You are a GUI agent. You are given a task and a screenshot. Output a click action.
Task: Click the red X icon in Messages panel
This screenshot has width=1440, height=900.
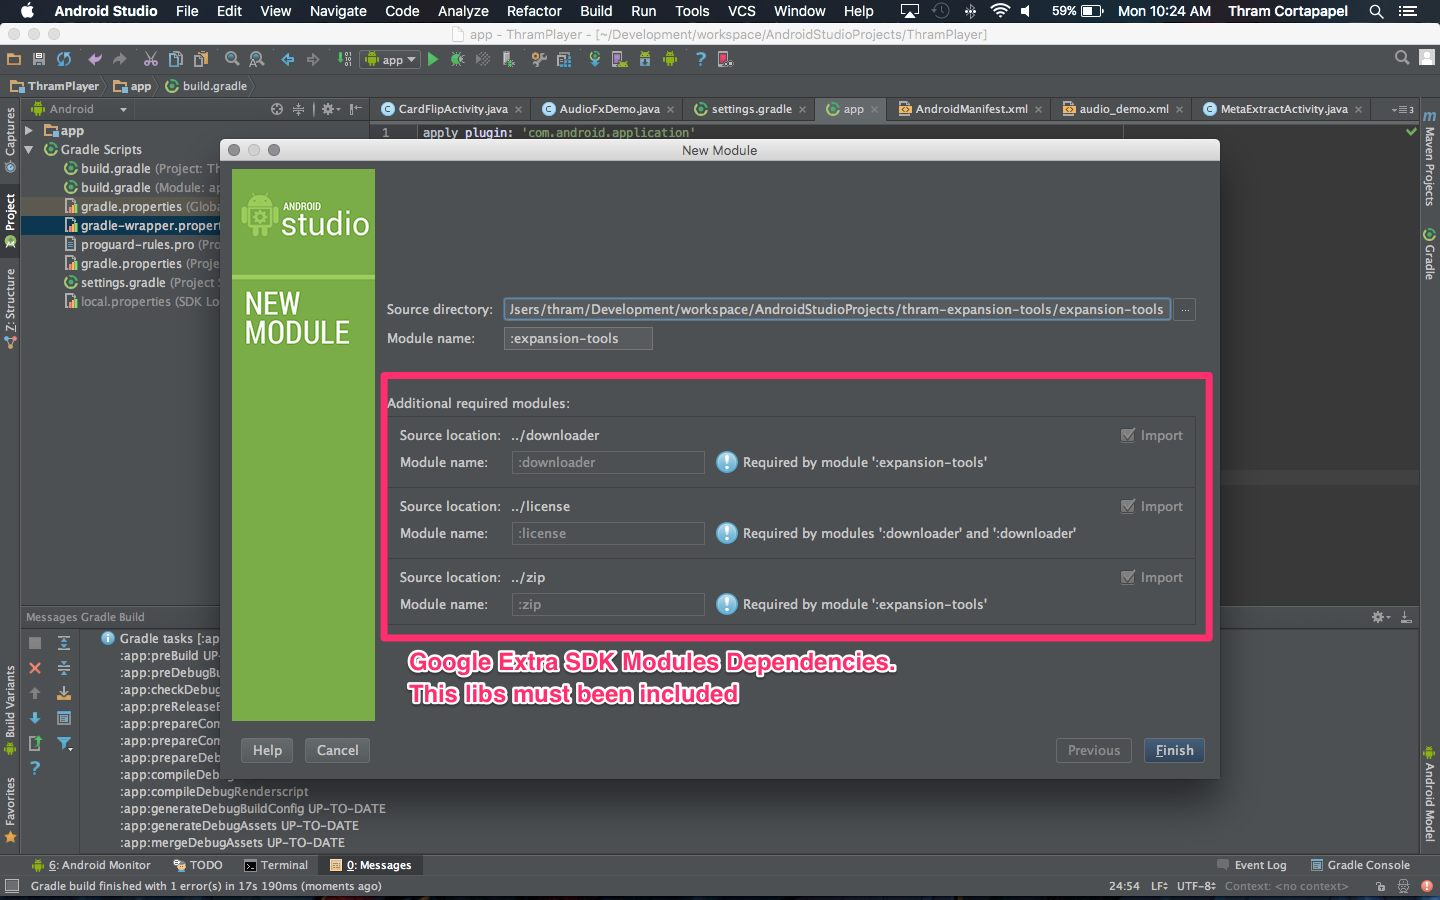(x=35, y=668)
